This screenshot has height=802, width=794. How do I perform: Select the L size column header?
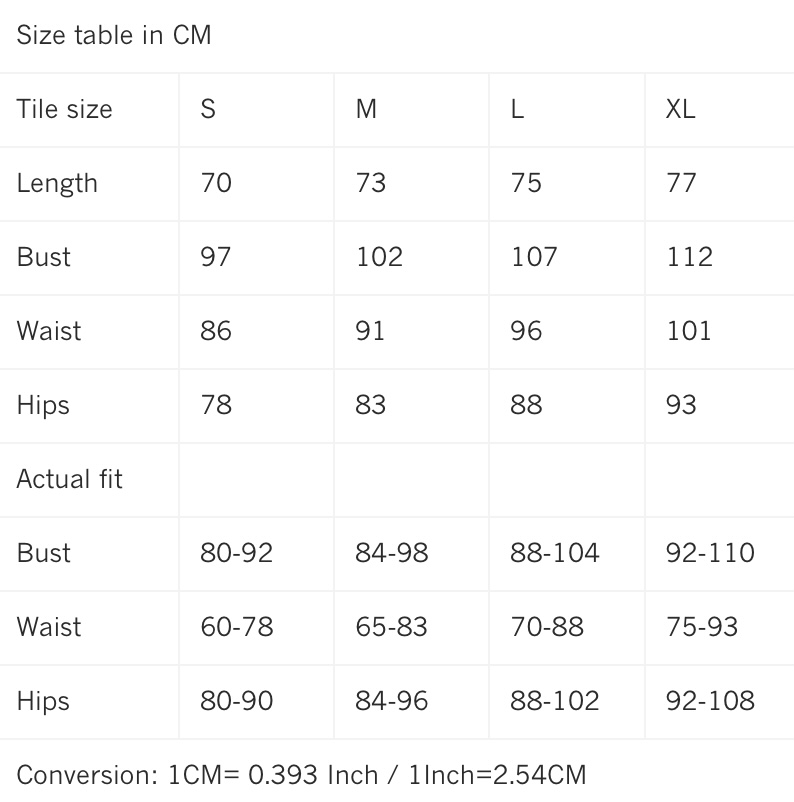(x=517, y=109)
